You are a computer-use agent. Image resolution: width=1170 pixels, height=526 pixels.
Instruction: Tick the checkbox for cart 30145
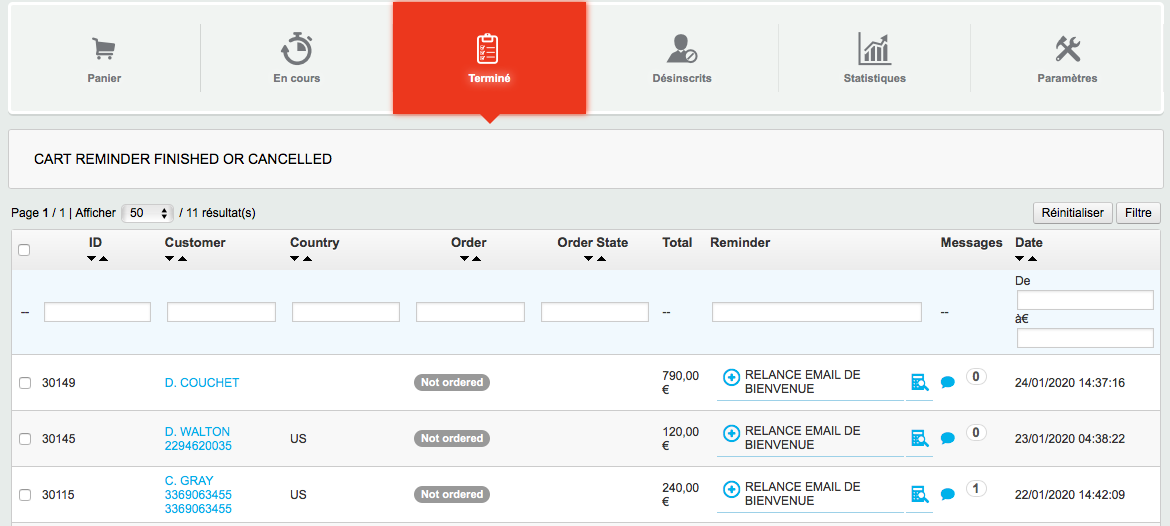[x=25, y=439]
